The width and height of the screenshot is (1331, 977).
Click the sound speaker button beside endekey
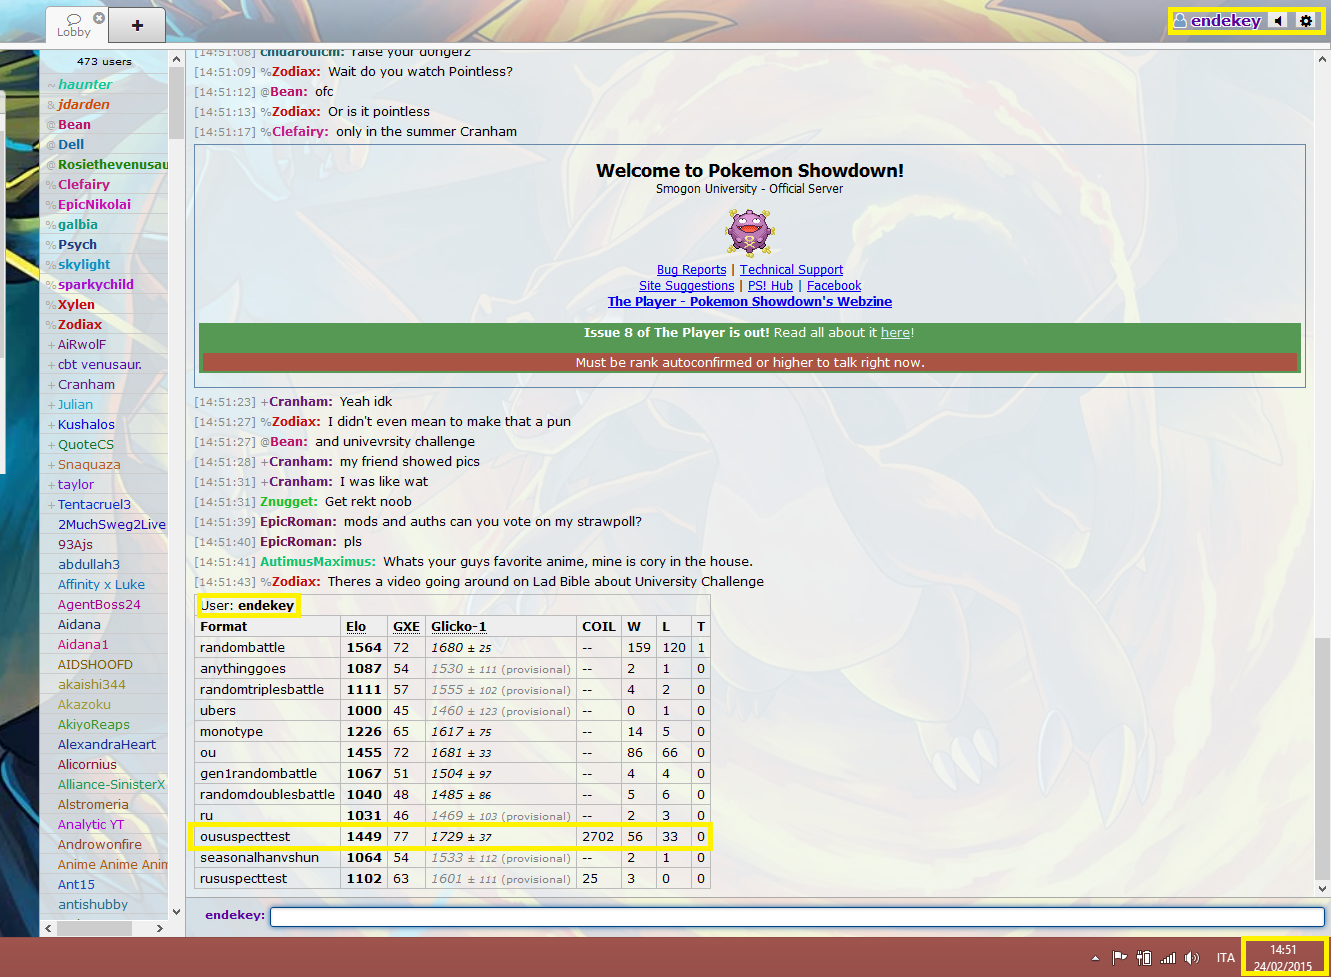pyautogui.click(x=1279, y=21)
